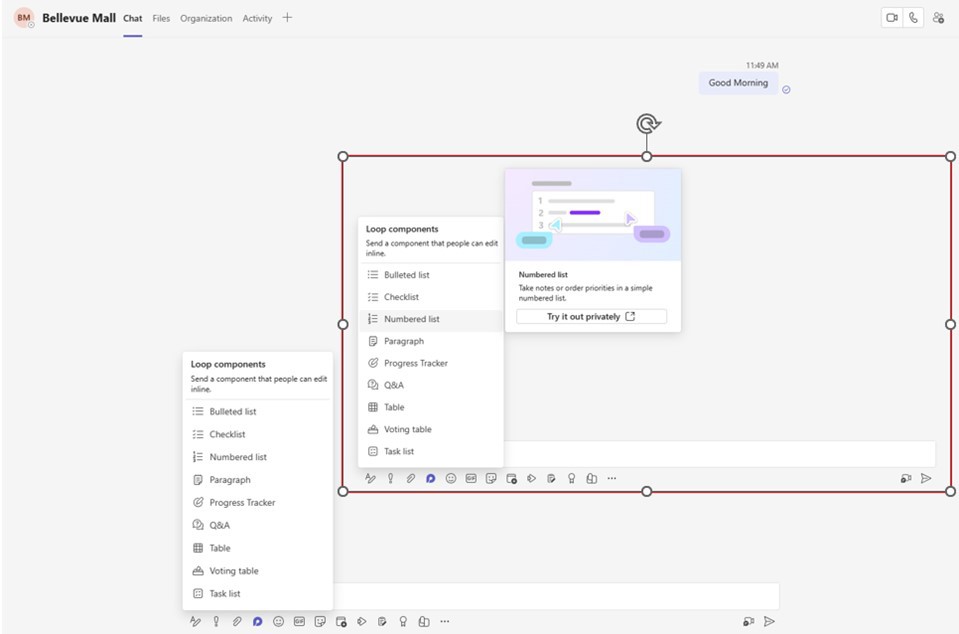This screenshot has height=634, width=959.
Task: Click the Try it out privately button
Action: (x=591, y=316)
